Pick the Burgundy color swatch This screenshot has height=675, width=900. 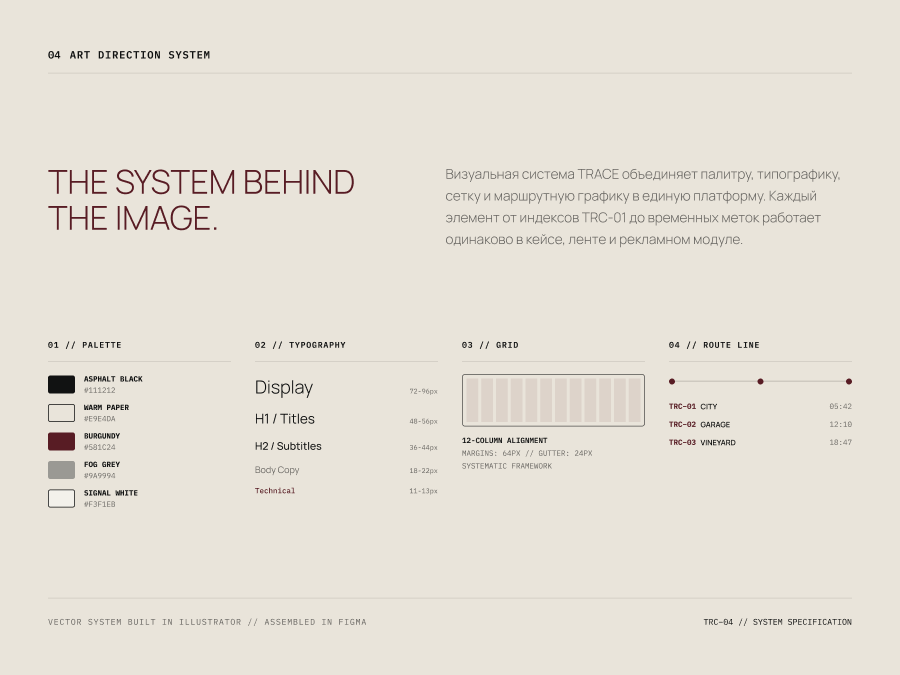pos(61,441)
